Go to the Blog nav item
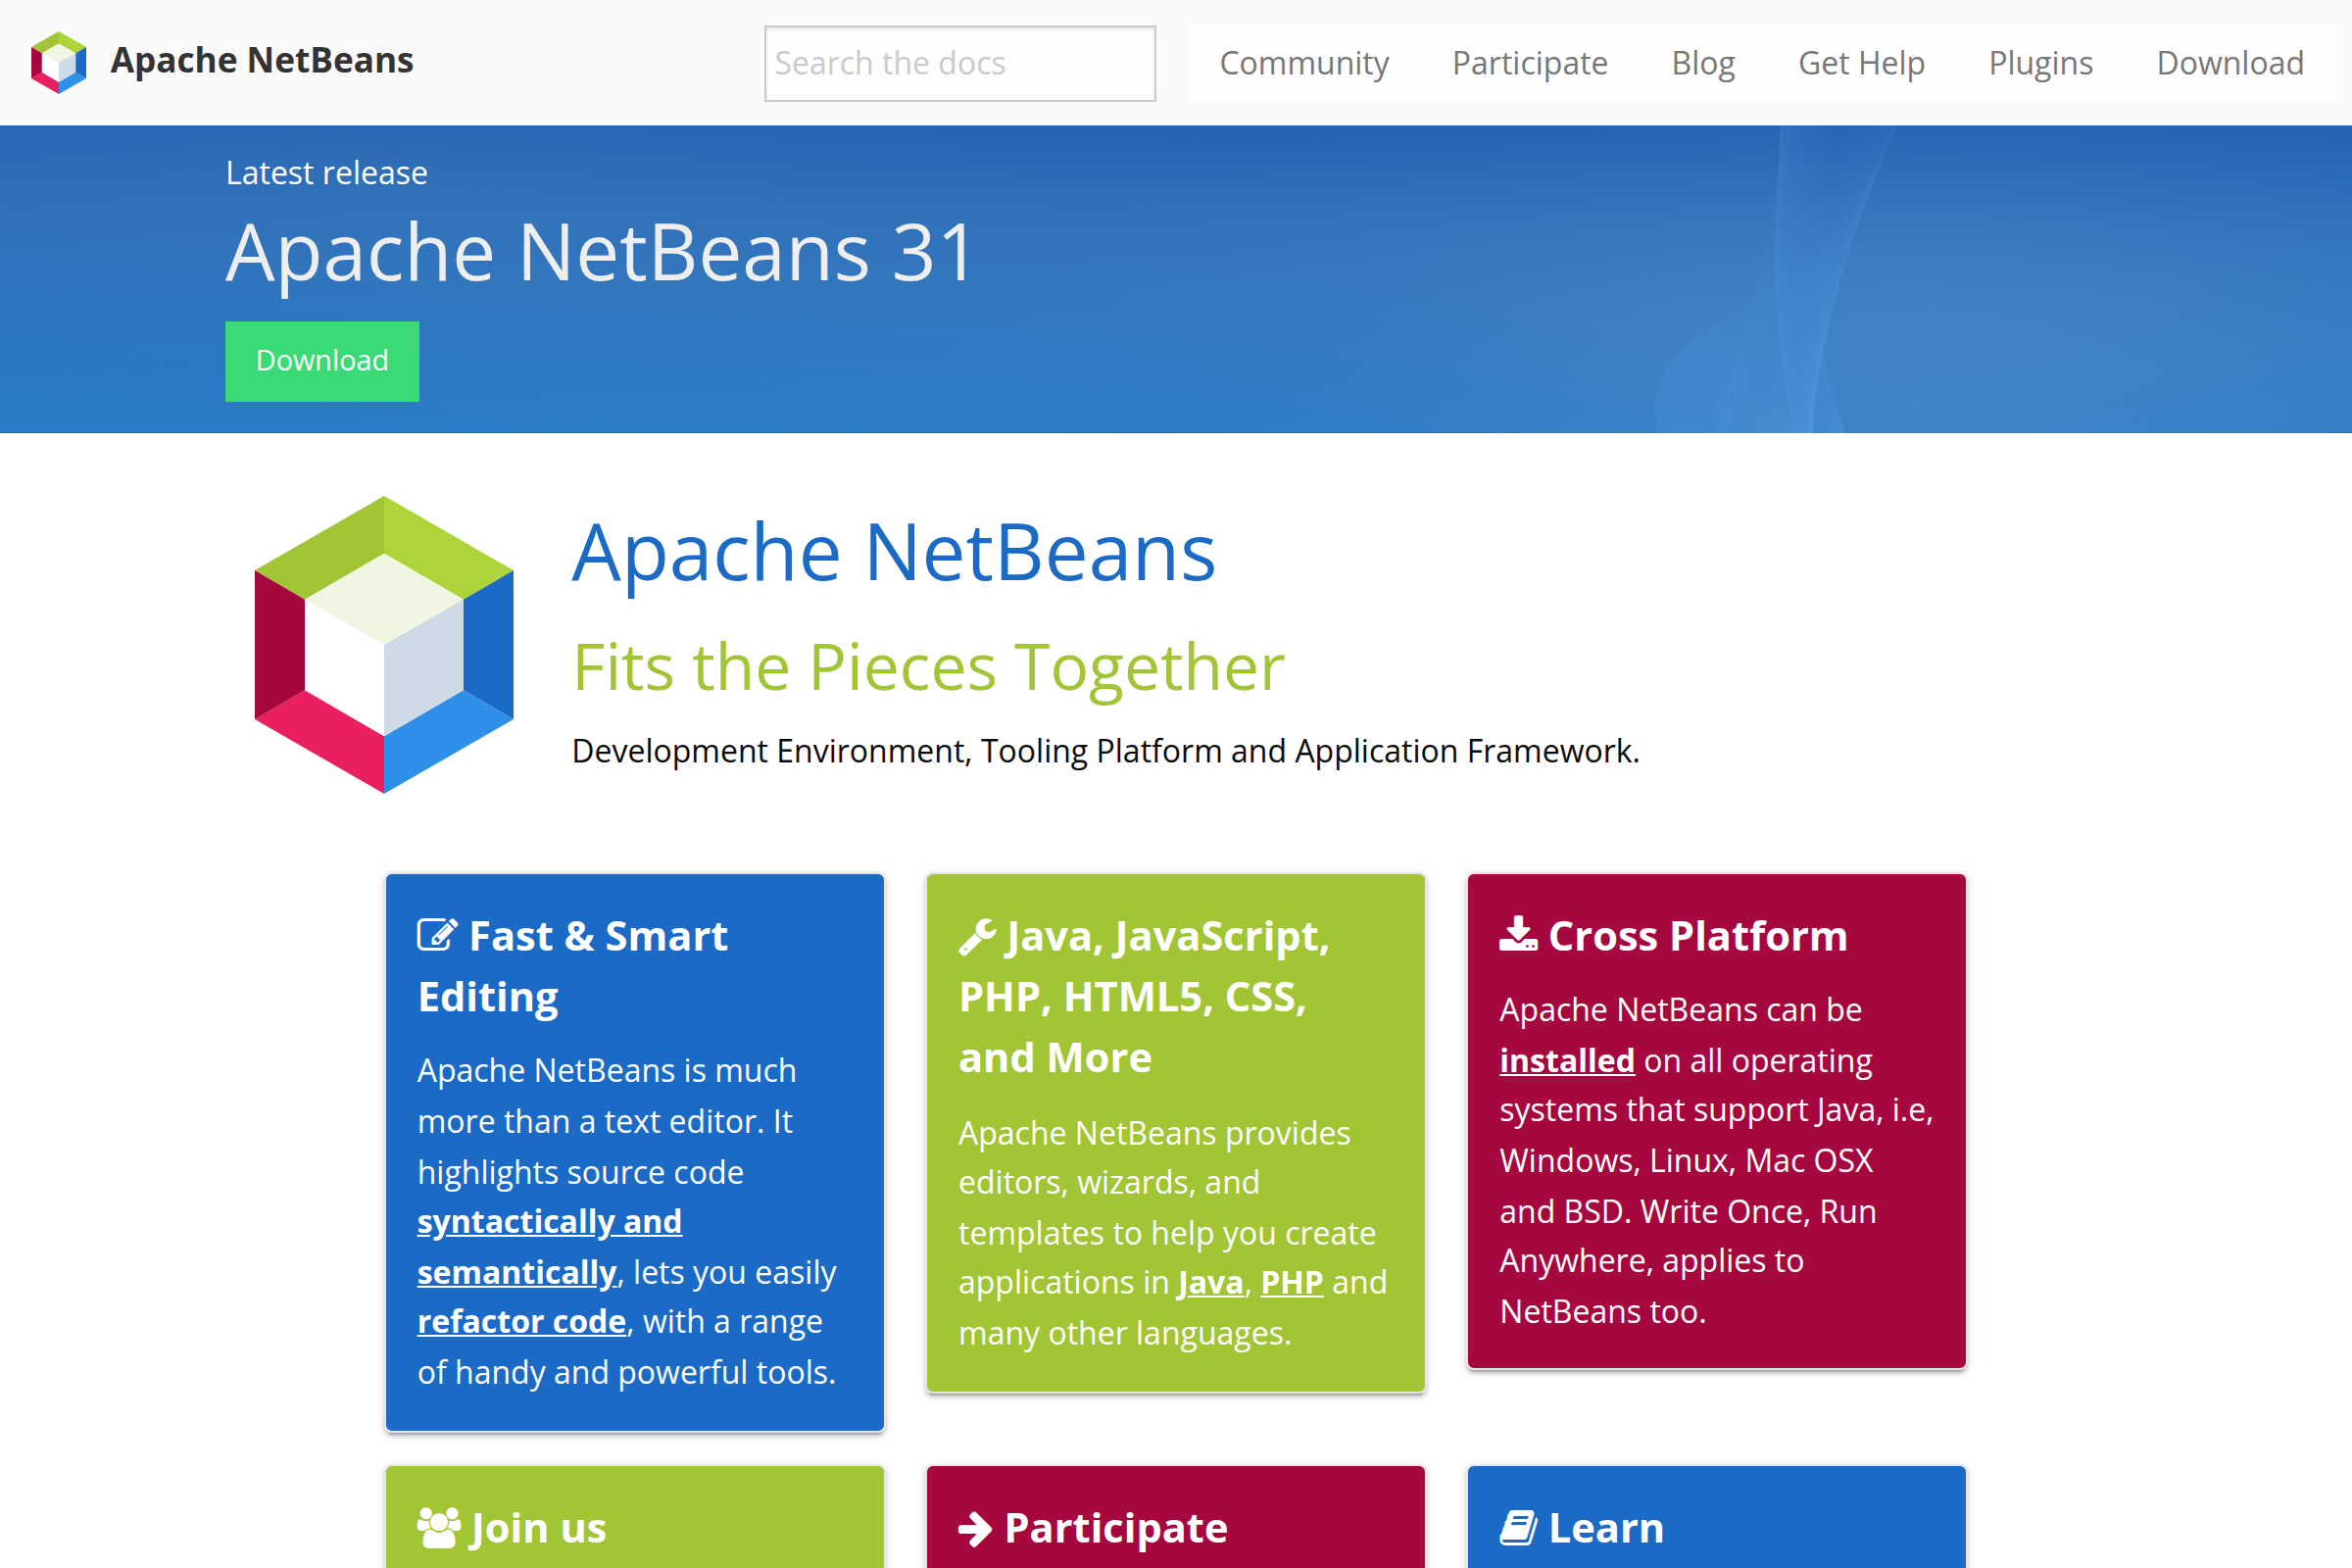The image size is (2352, 1568). [1702, 63]
